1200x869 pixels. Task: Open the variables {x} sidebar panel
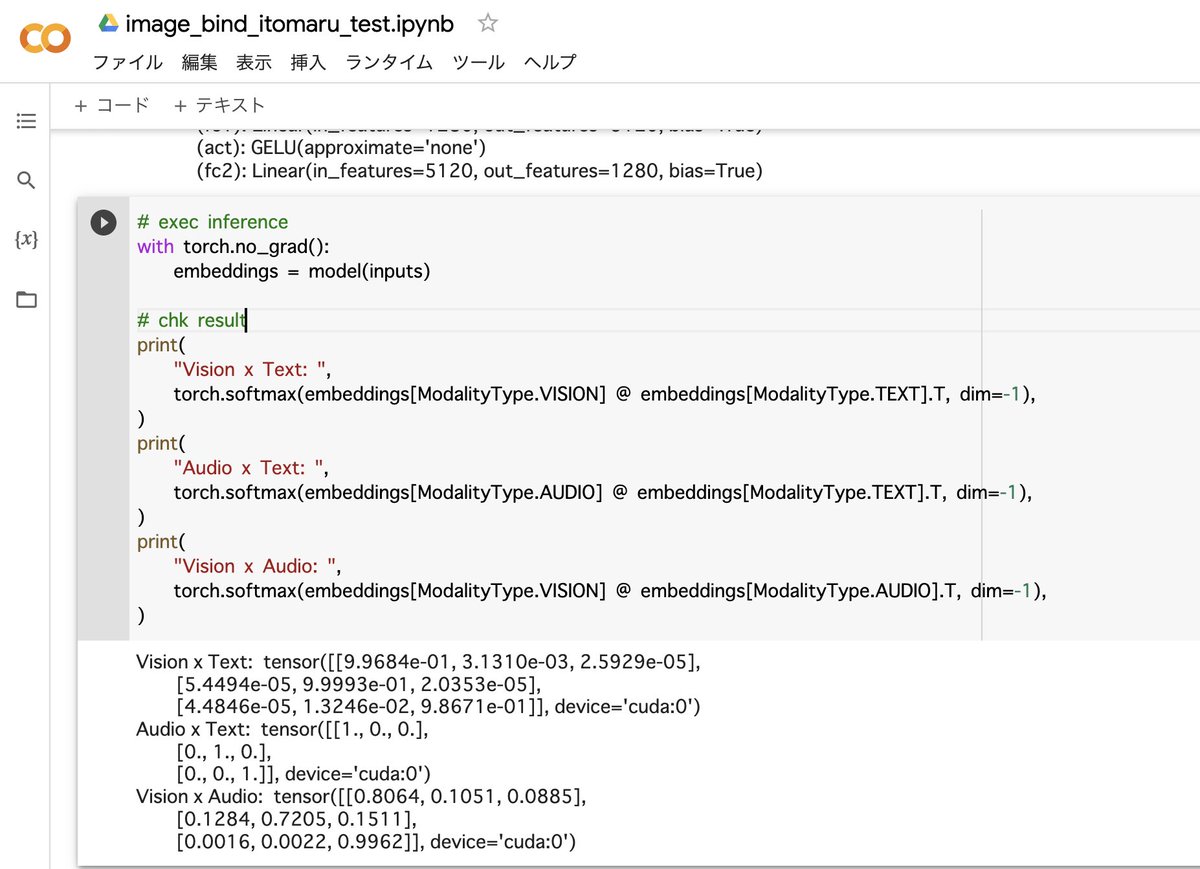pyautogui.click(x=26, y=240)
